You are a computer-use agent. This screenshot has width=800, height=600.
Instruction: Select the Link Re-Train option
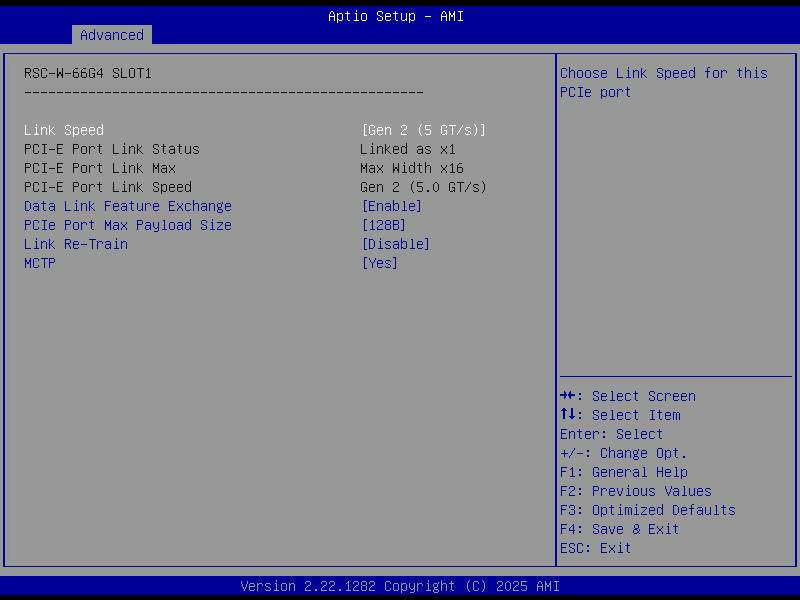[76, 244]
